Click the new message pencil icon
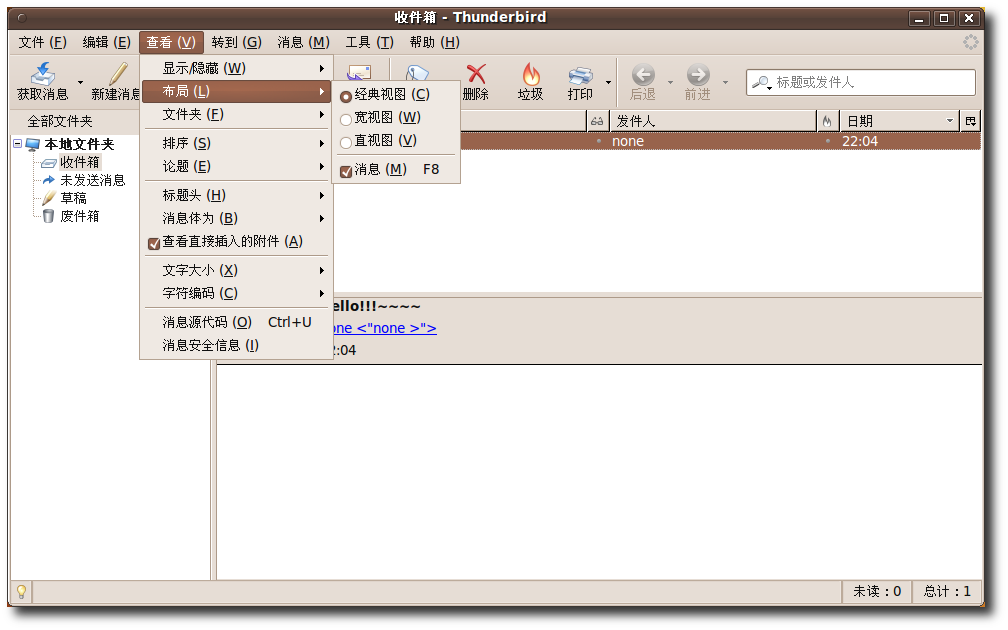Image resolution: width=1008 pixels, height=630 pixels. click(118, 73)
